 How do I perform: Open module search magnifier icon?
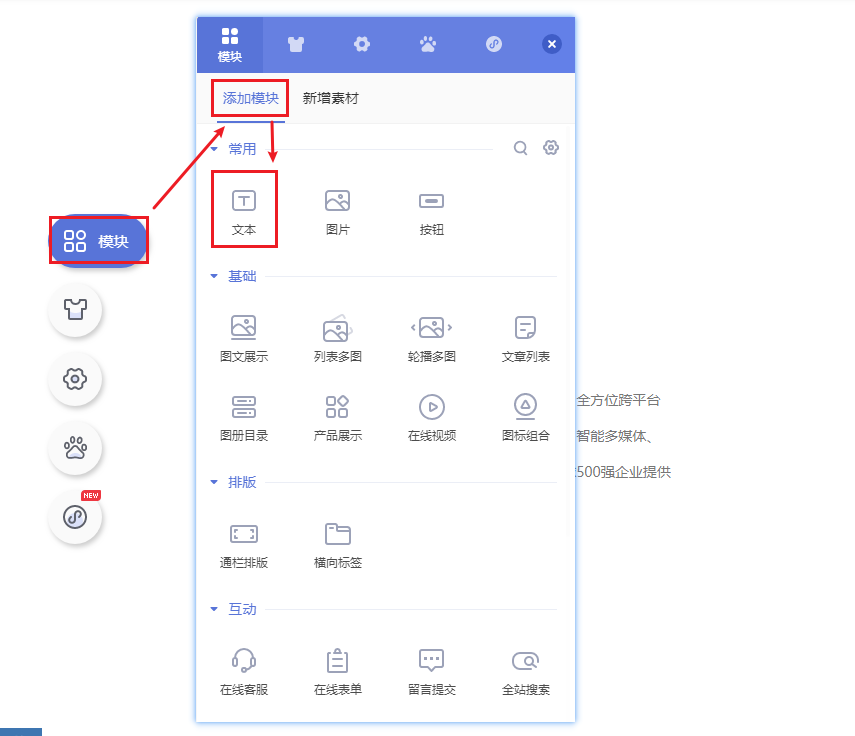pos(520,148)
